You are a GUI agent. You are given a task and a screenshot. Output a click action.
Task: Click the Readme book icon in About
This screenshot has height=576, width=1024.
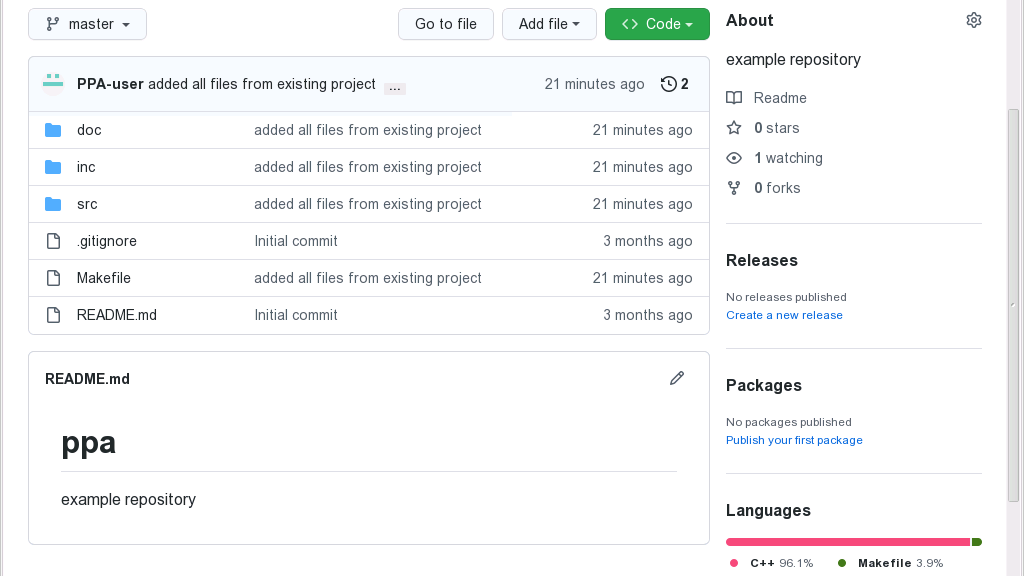(x=734, y=98)
